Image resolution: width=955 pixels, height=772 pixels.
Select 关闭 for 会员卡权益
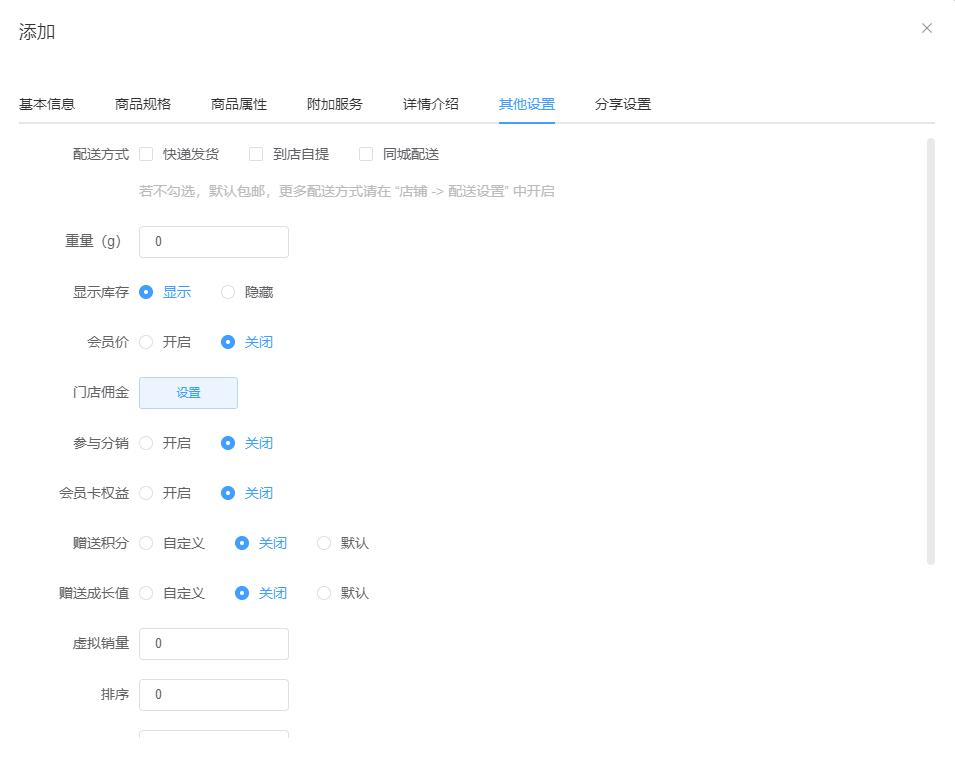click(228, 493)
